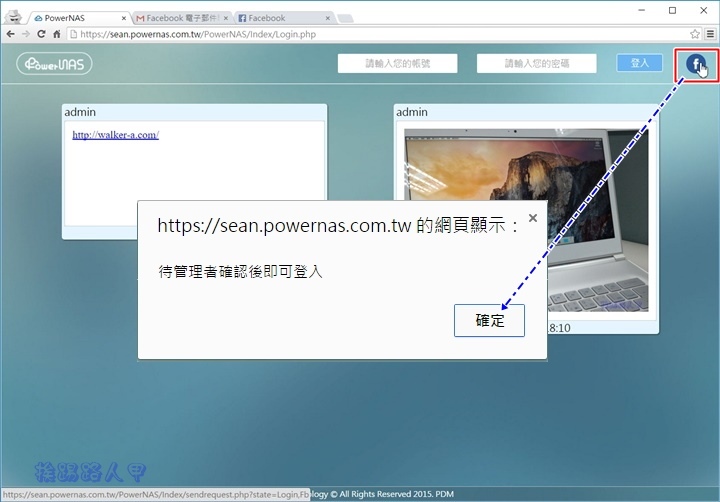The image size is (720, 502).
Task: Open the walker-a.com link
Action: click(x=115, y=135)
